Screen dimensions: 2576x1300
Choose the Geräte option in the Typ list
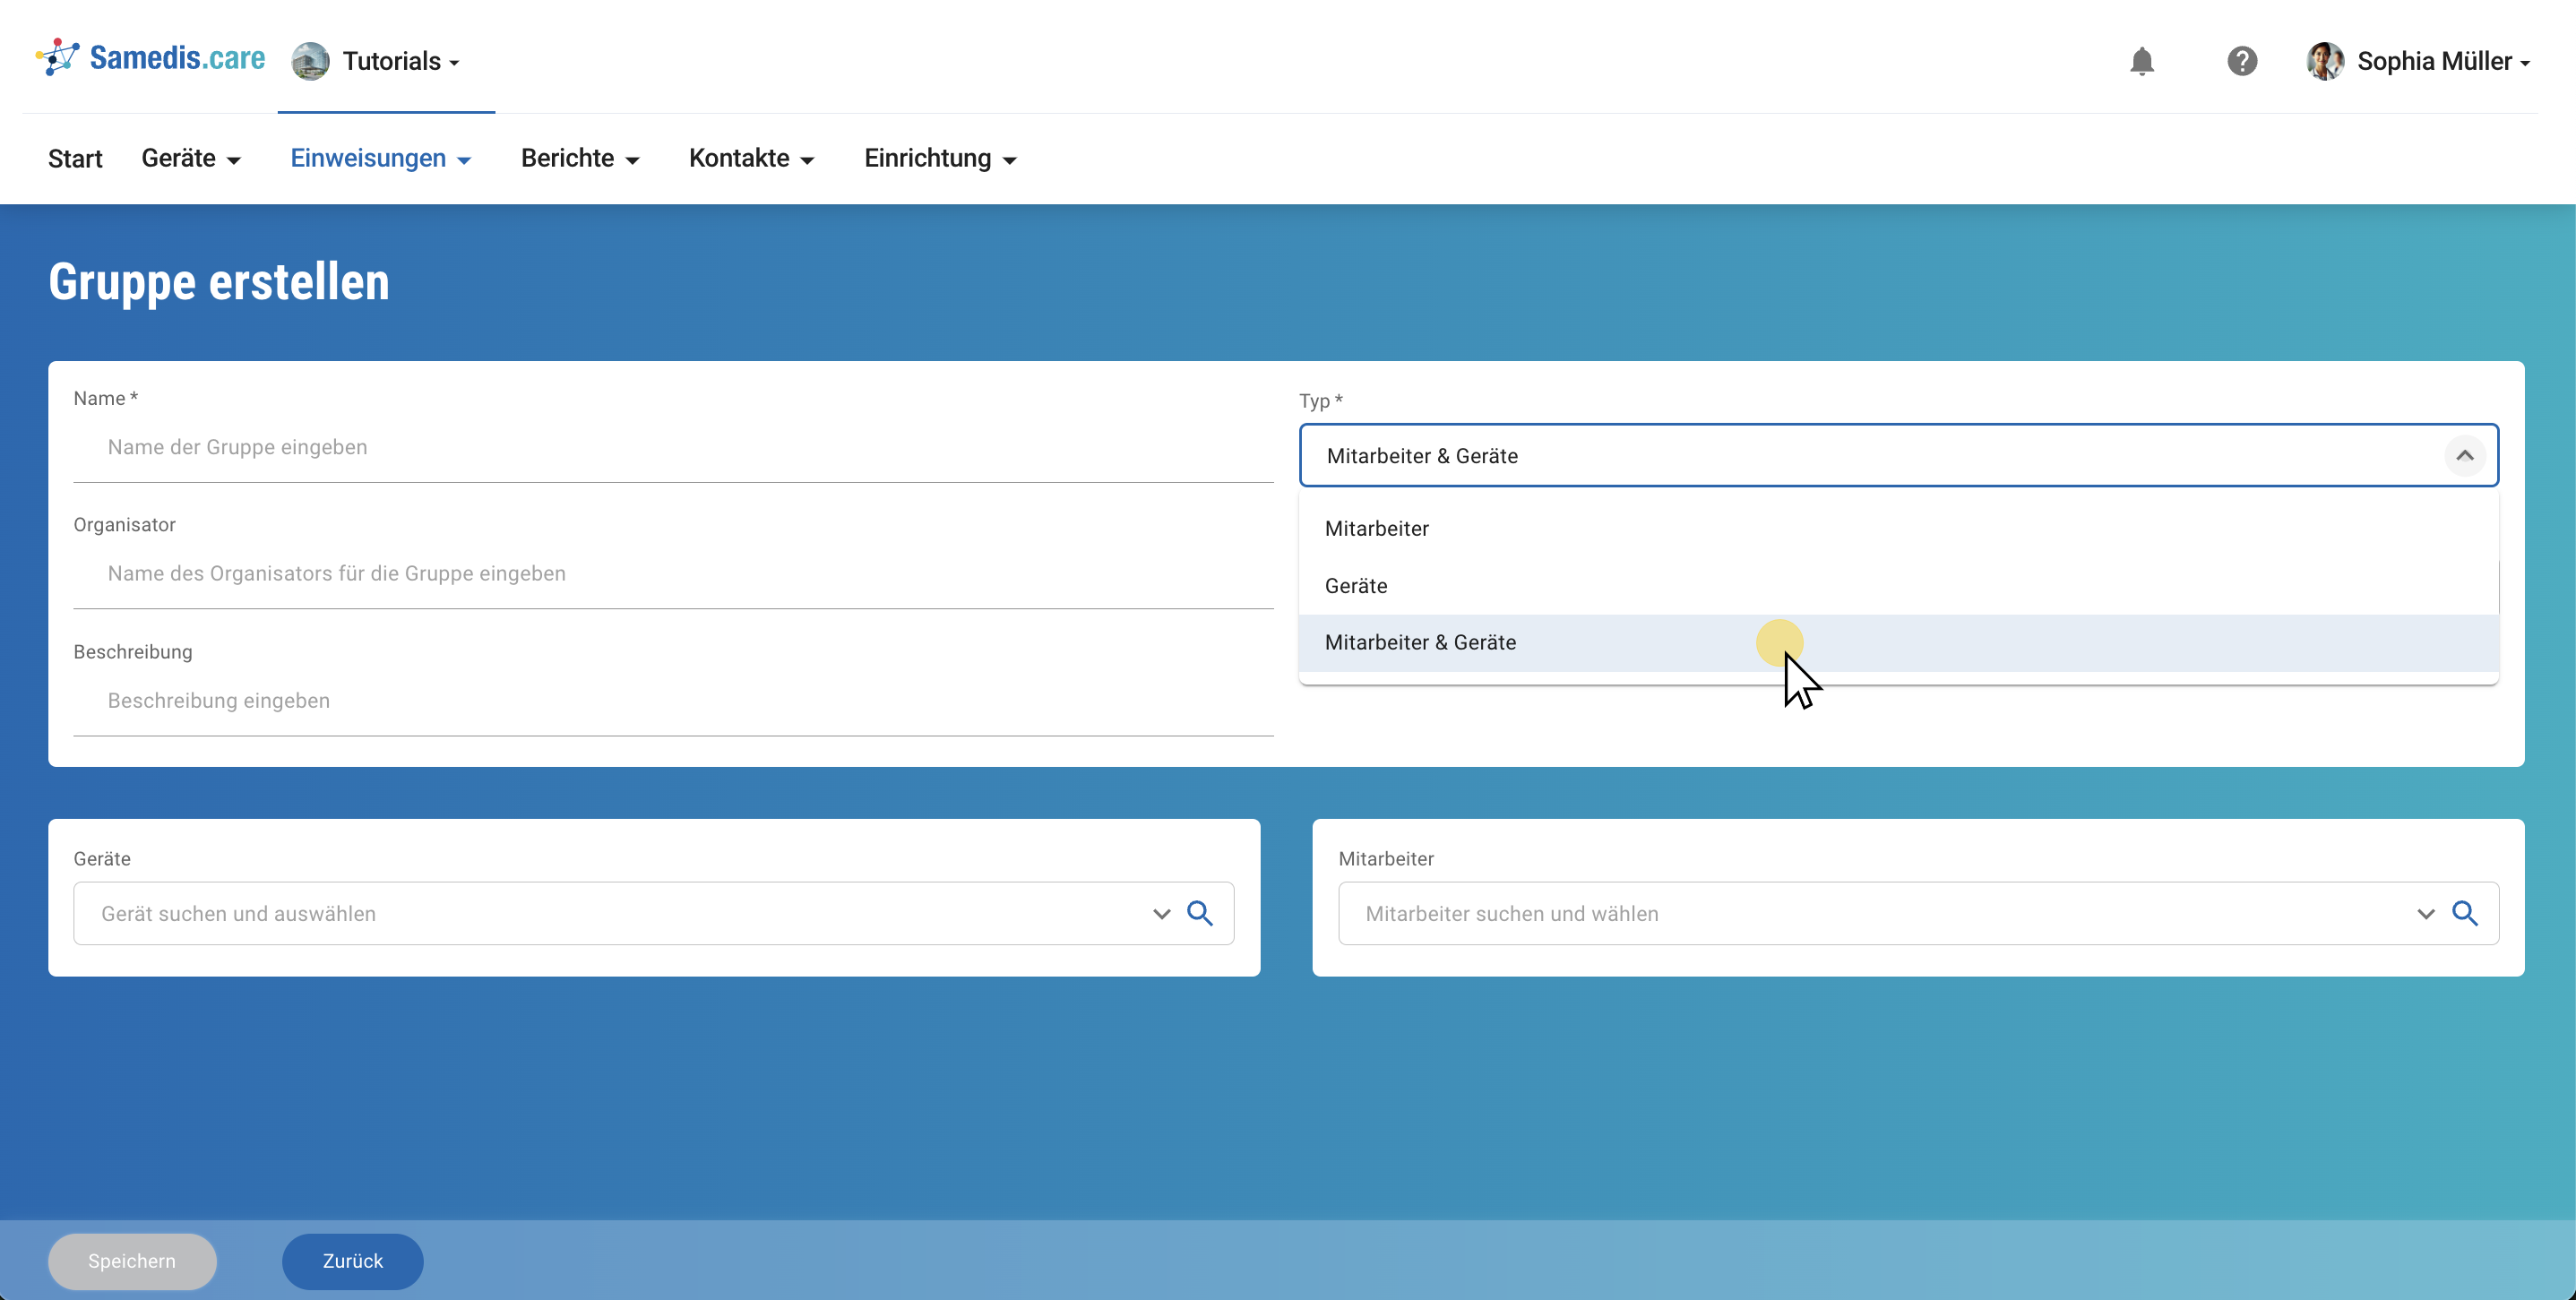1356,586
